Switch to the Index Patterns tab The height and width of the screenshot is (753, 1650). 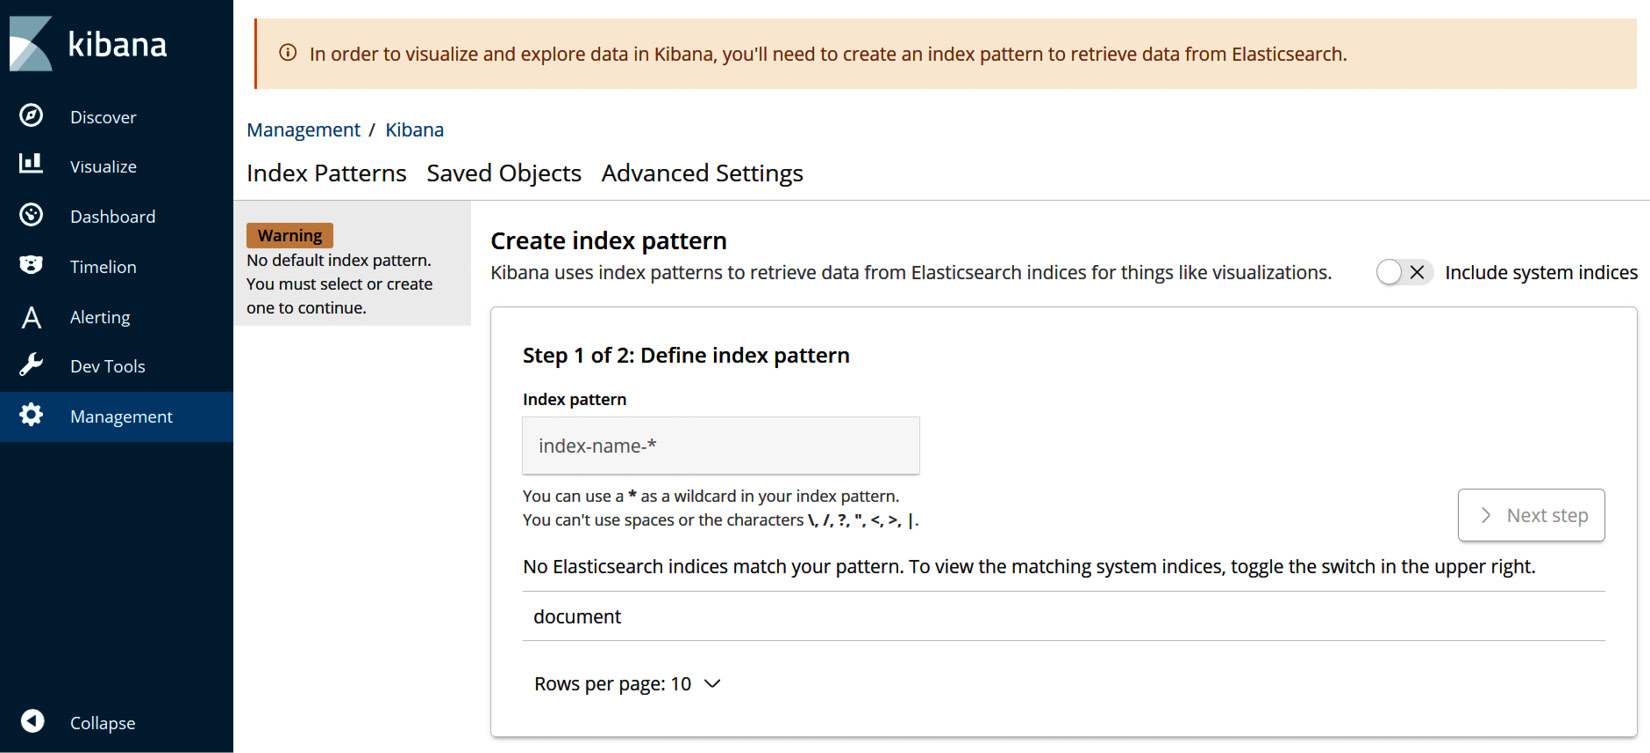pos(326,173)
